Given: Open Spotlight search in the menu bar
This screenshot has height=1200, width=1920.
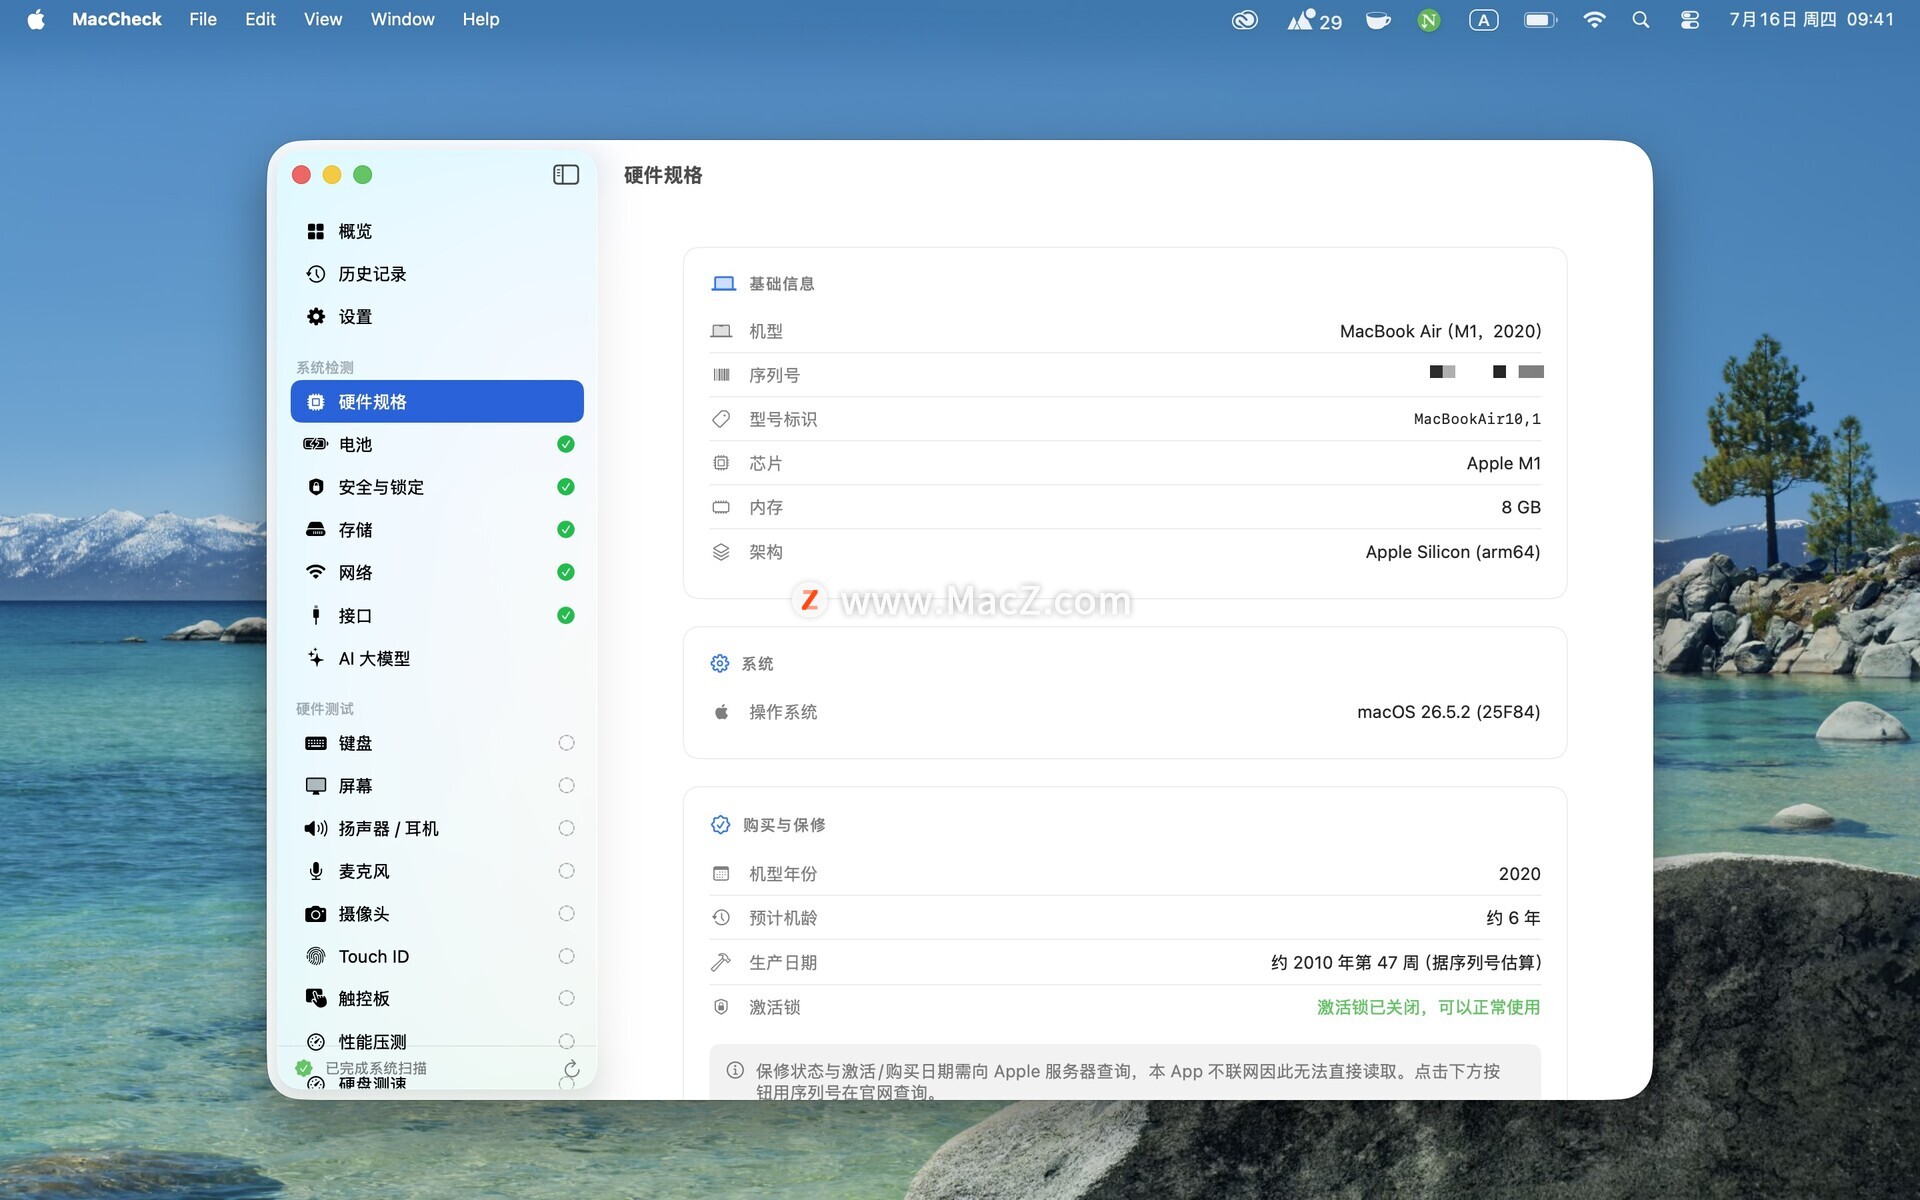Looking at the screenshot, I should click(x=1641, y=19).
